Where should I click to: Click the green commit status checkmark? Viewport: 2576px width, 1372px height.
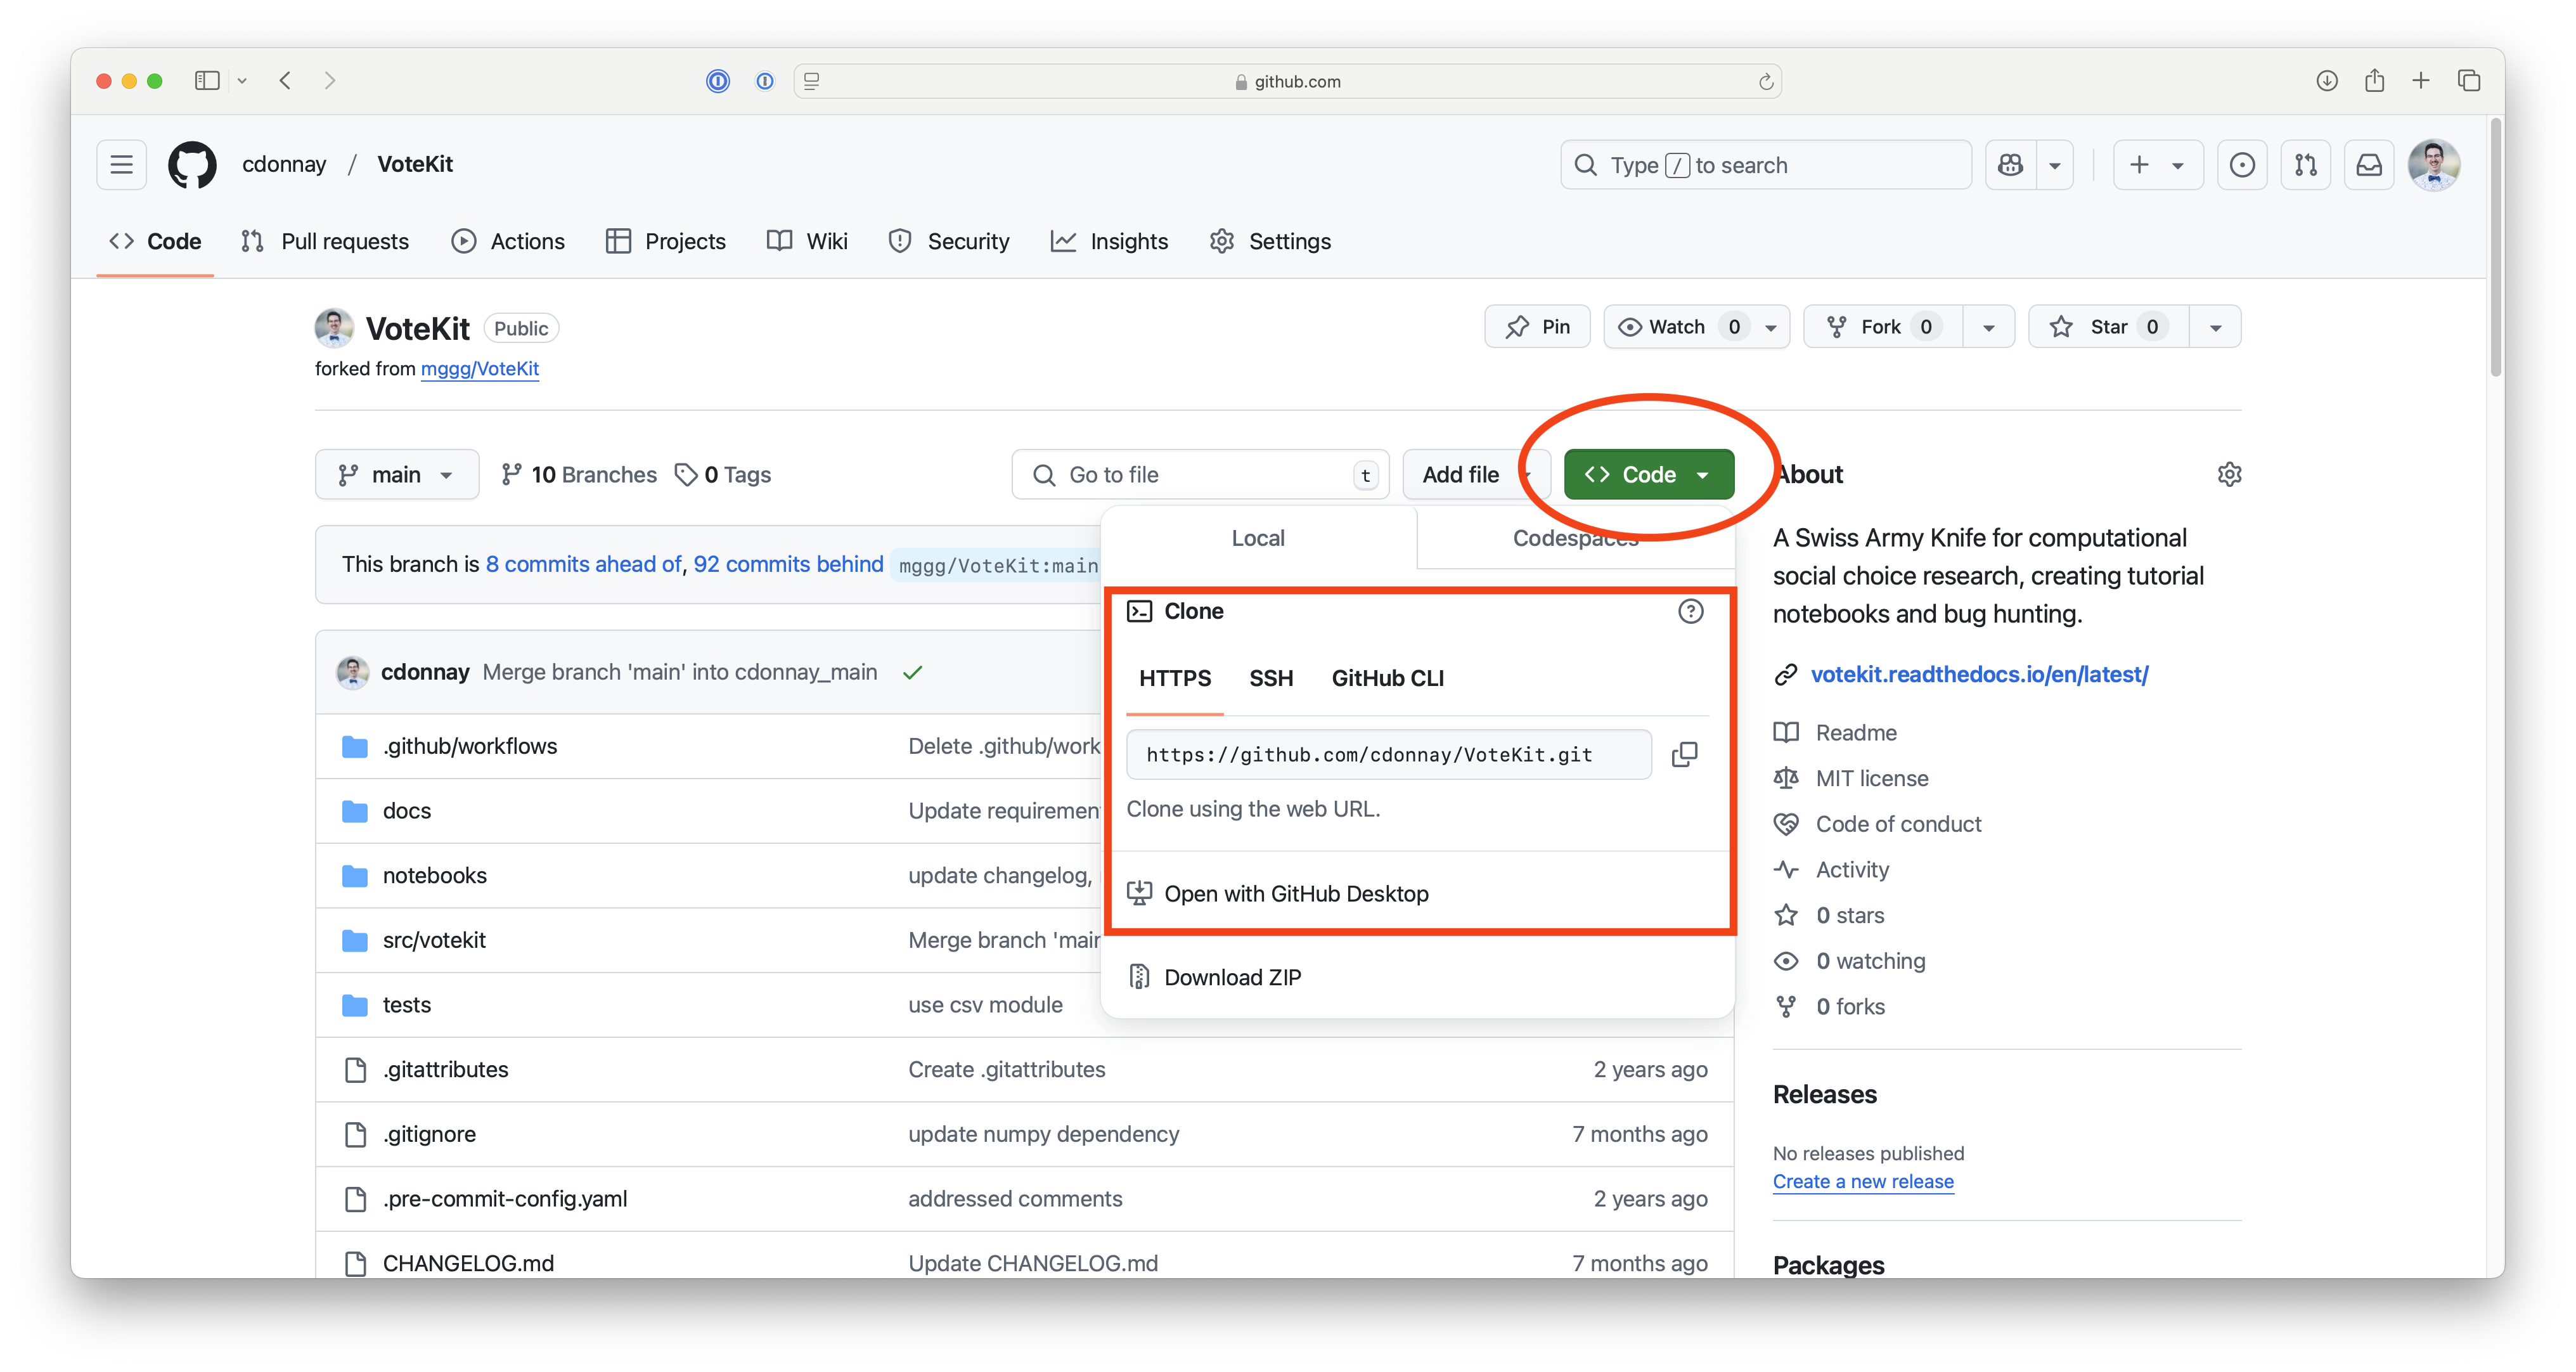click(x=912, y=672)
